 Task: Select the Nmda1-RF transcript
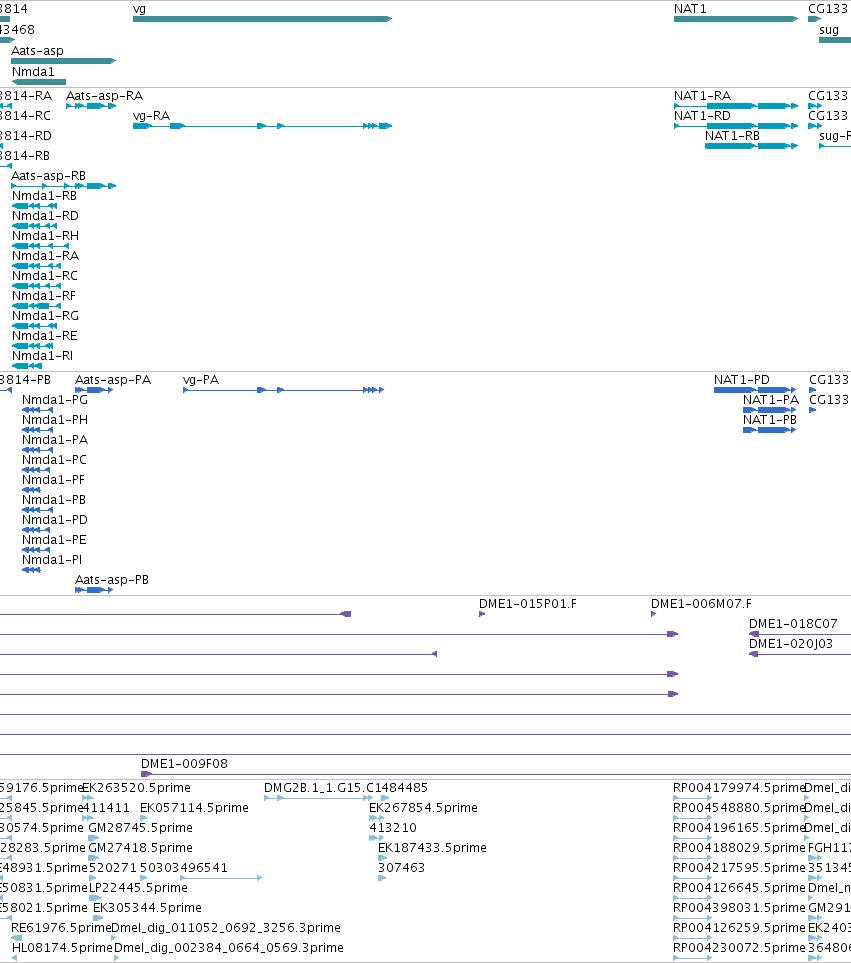36,306
